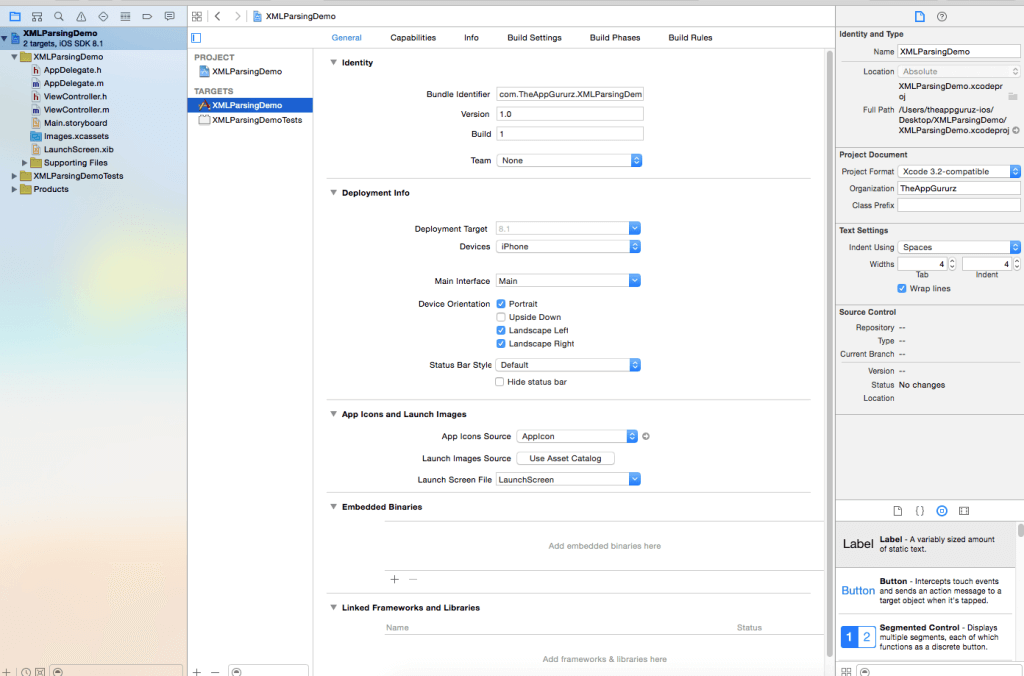Expand the Supporting Files folder

(x=25, y=163)
